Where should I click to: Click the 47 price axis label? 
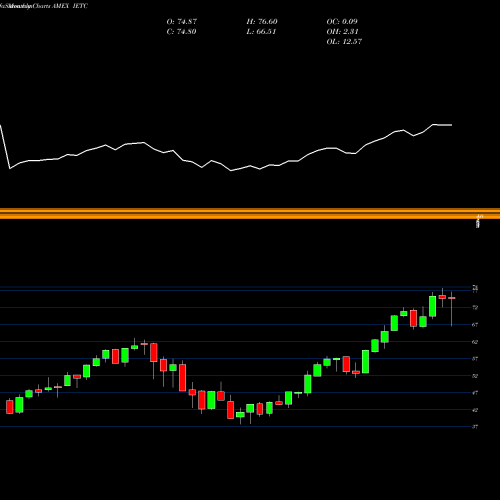click(x=475, y=393)
